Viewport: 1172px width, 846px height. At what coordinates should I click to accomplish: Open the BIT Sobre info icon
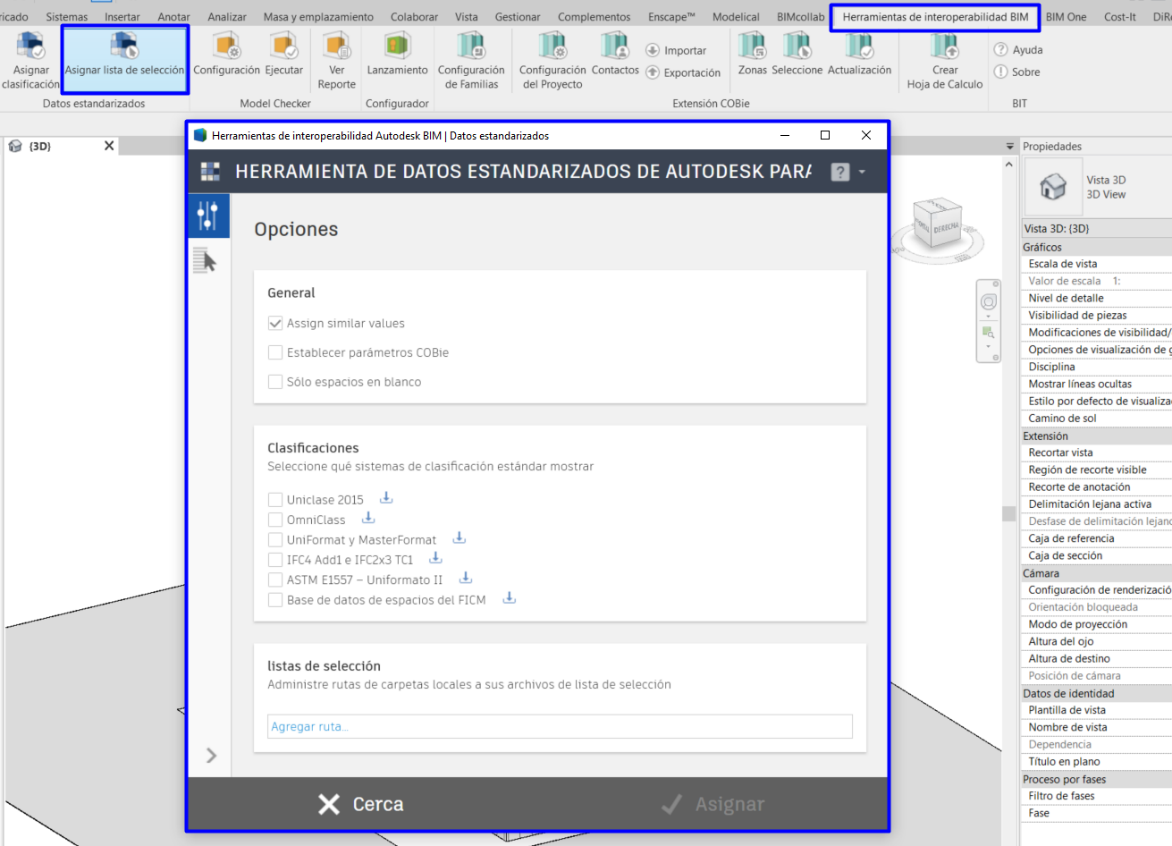click(x=1001, y=72)
